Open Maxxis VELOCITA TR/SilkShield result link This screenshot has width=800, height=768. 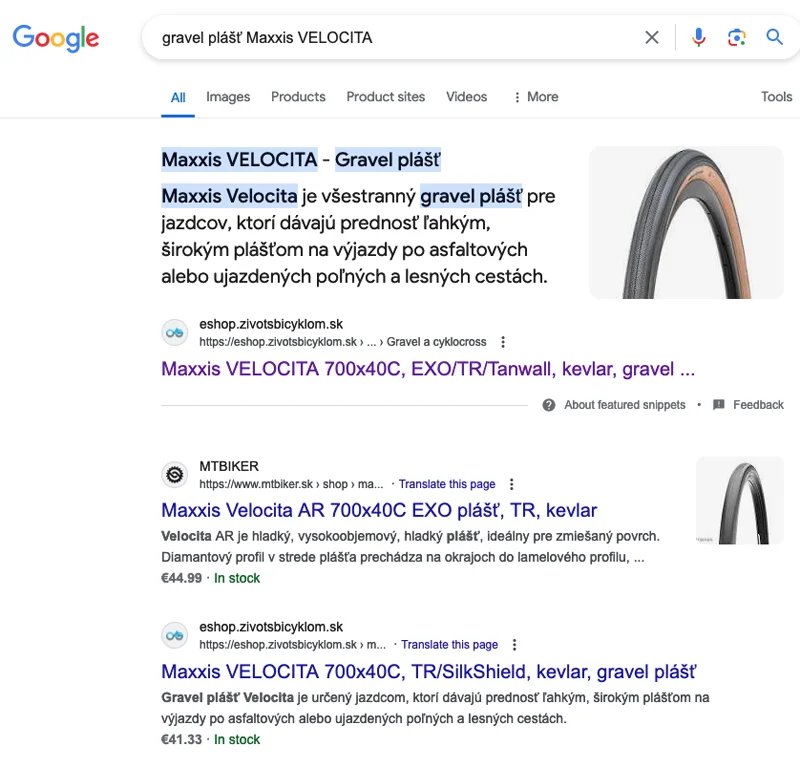tap(428, 671)
